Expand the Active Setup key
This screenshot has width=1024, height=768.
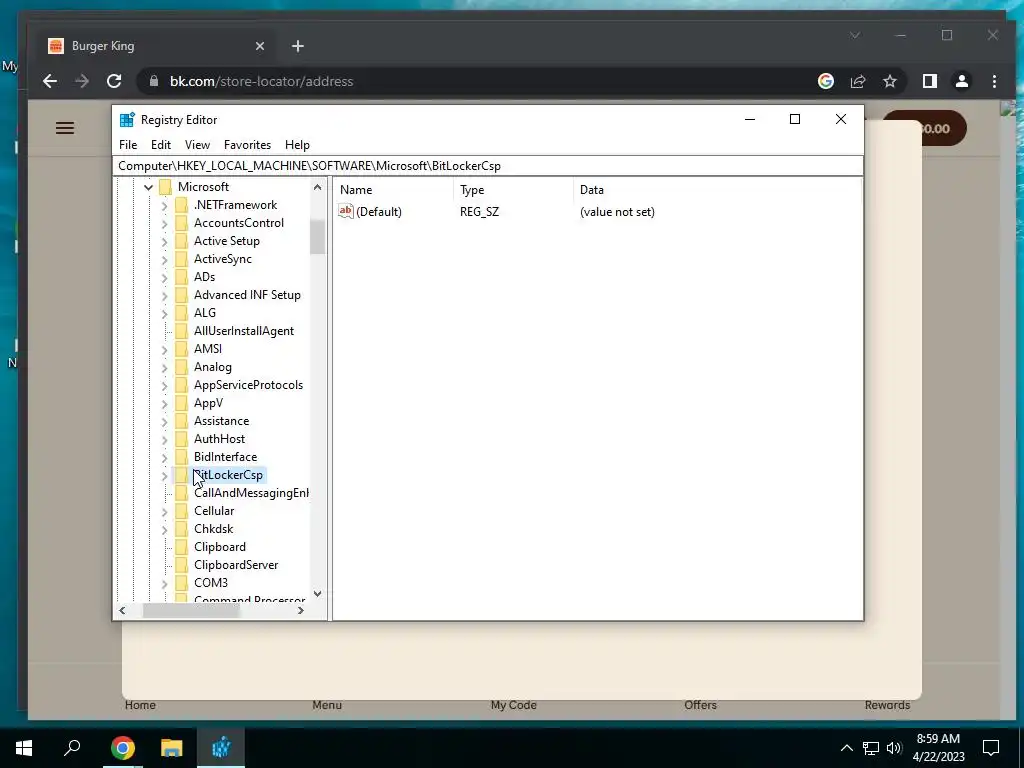(165, 242)
